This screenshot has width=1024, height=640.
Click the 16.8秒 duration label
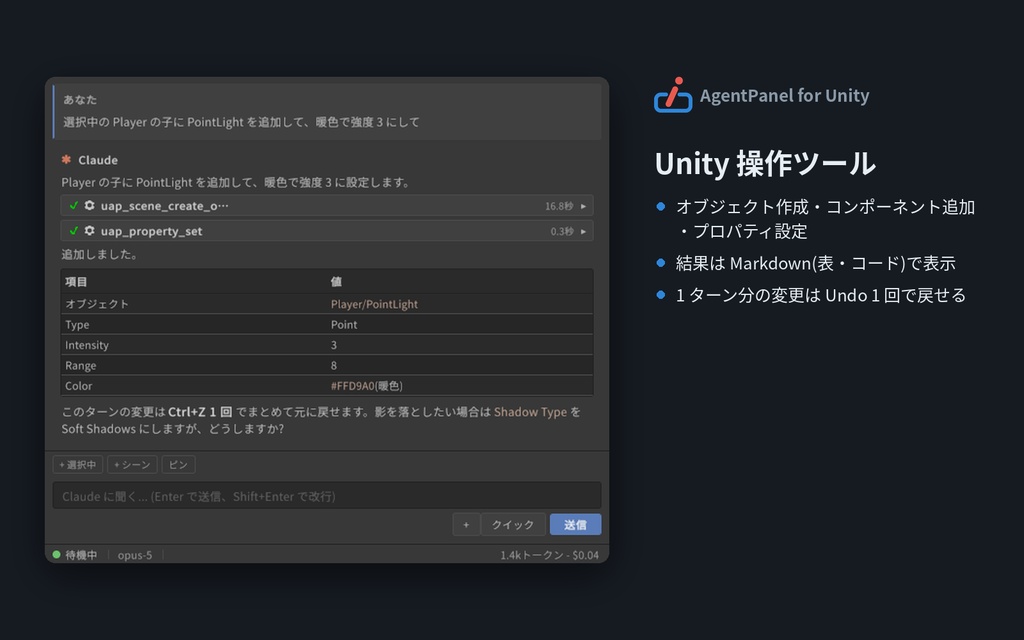pos(559,206)
